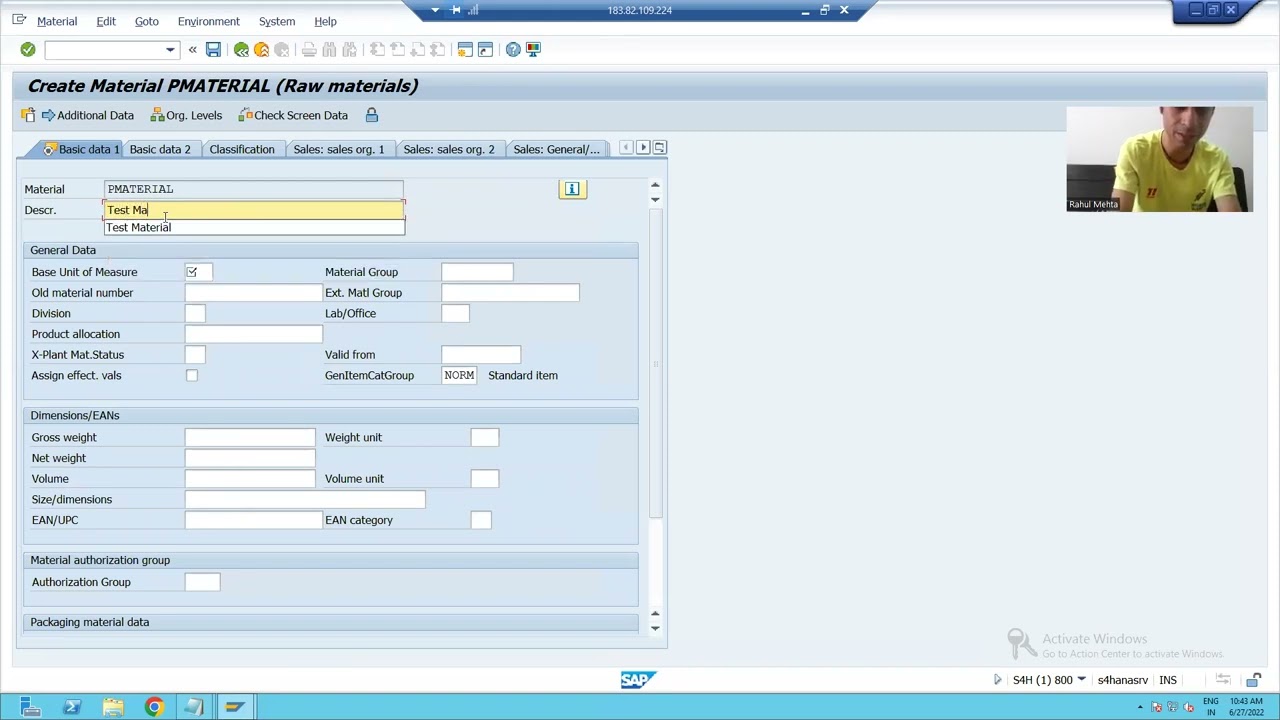Open Chrome from the taskbar
This screenshot has height=720, width=1280.
tap(154, 707)
